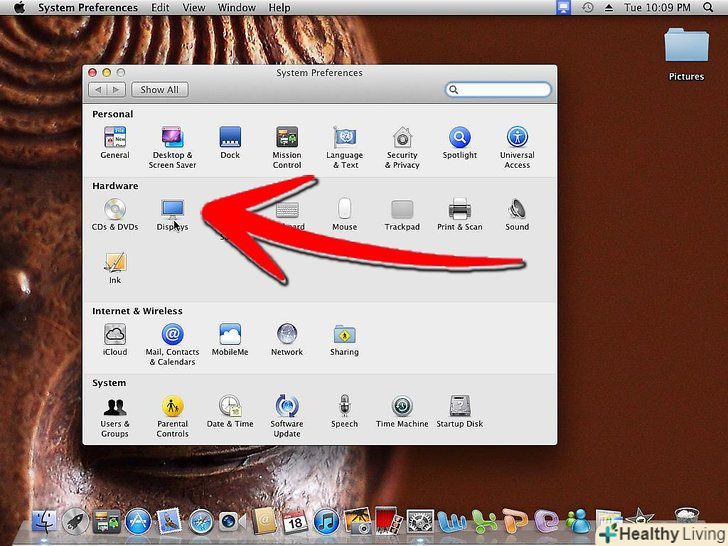Open Users & Groups preferences
The height and width of the screenshot is (546, 728).
pyautogui.click(x=115, y=416)
